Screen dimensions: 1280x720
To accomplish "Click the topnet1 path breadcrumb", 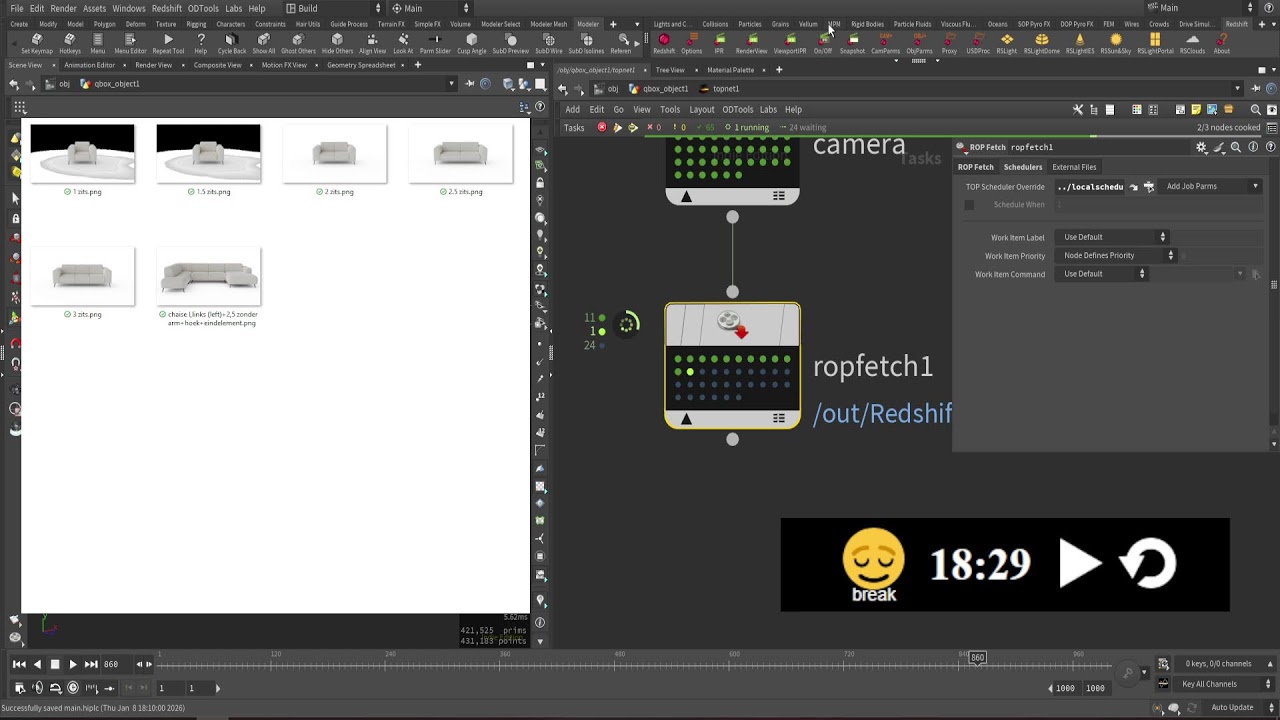I will [720, 88].
